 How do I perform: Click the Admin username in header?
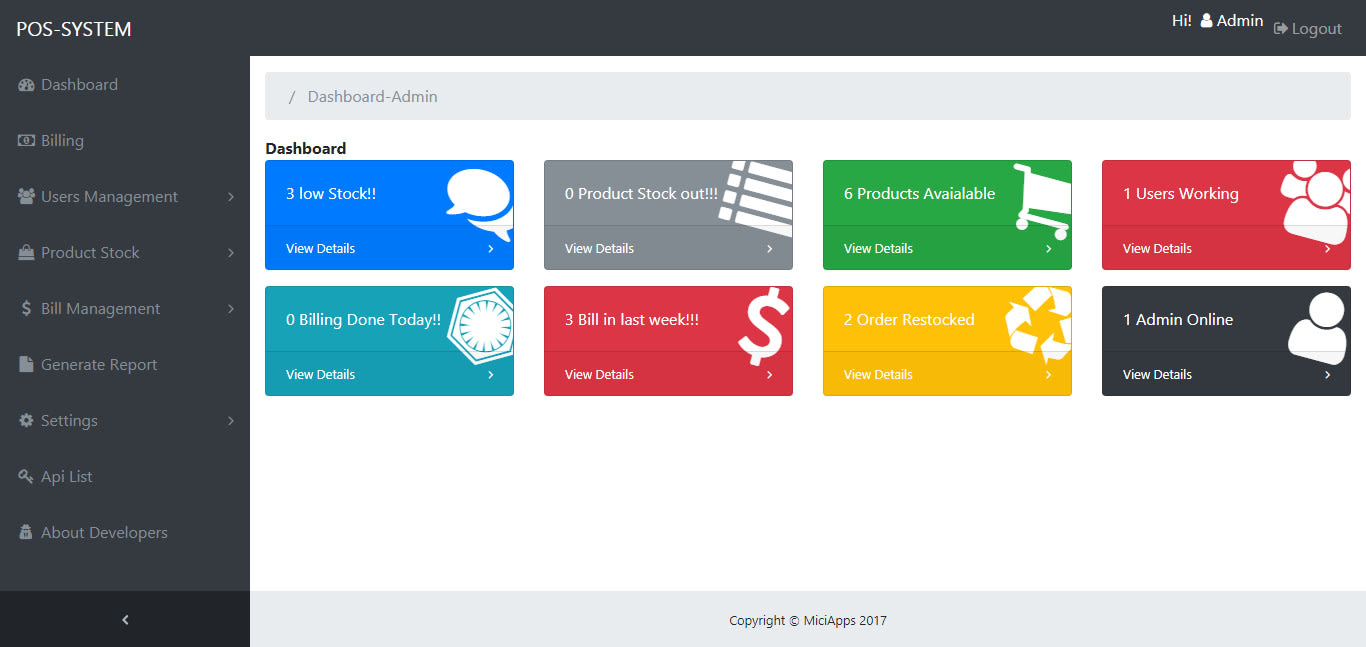1240,21
